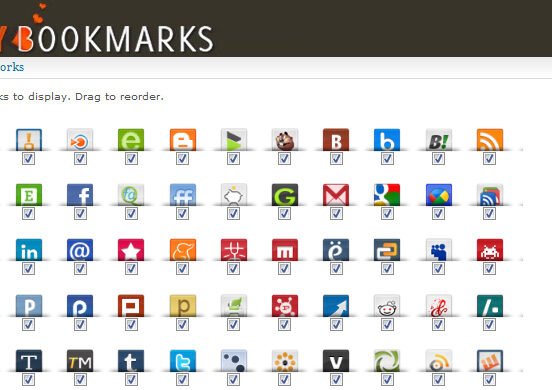The image size is (552, 390).
Task: Select the green swirl icon
Action: click(387, 361)
